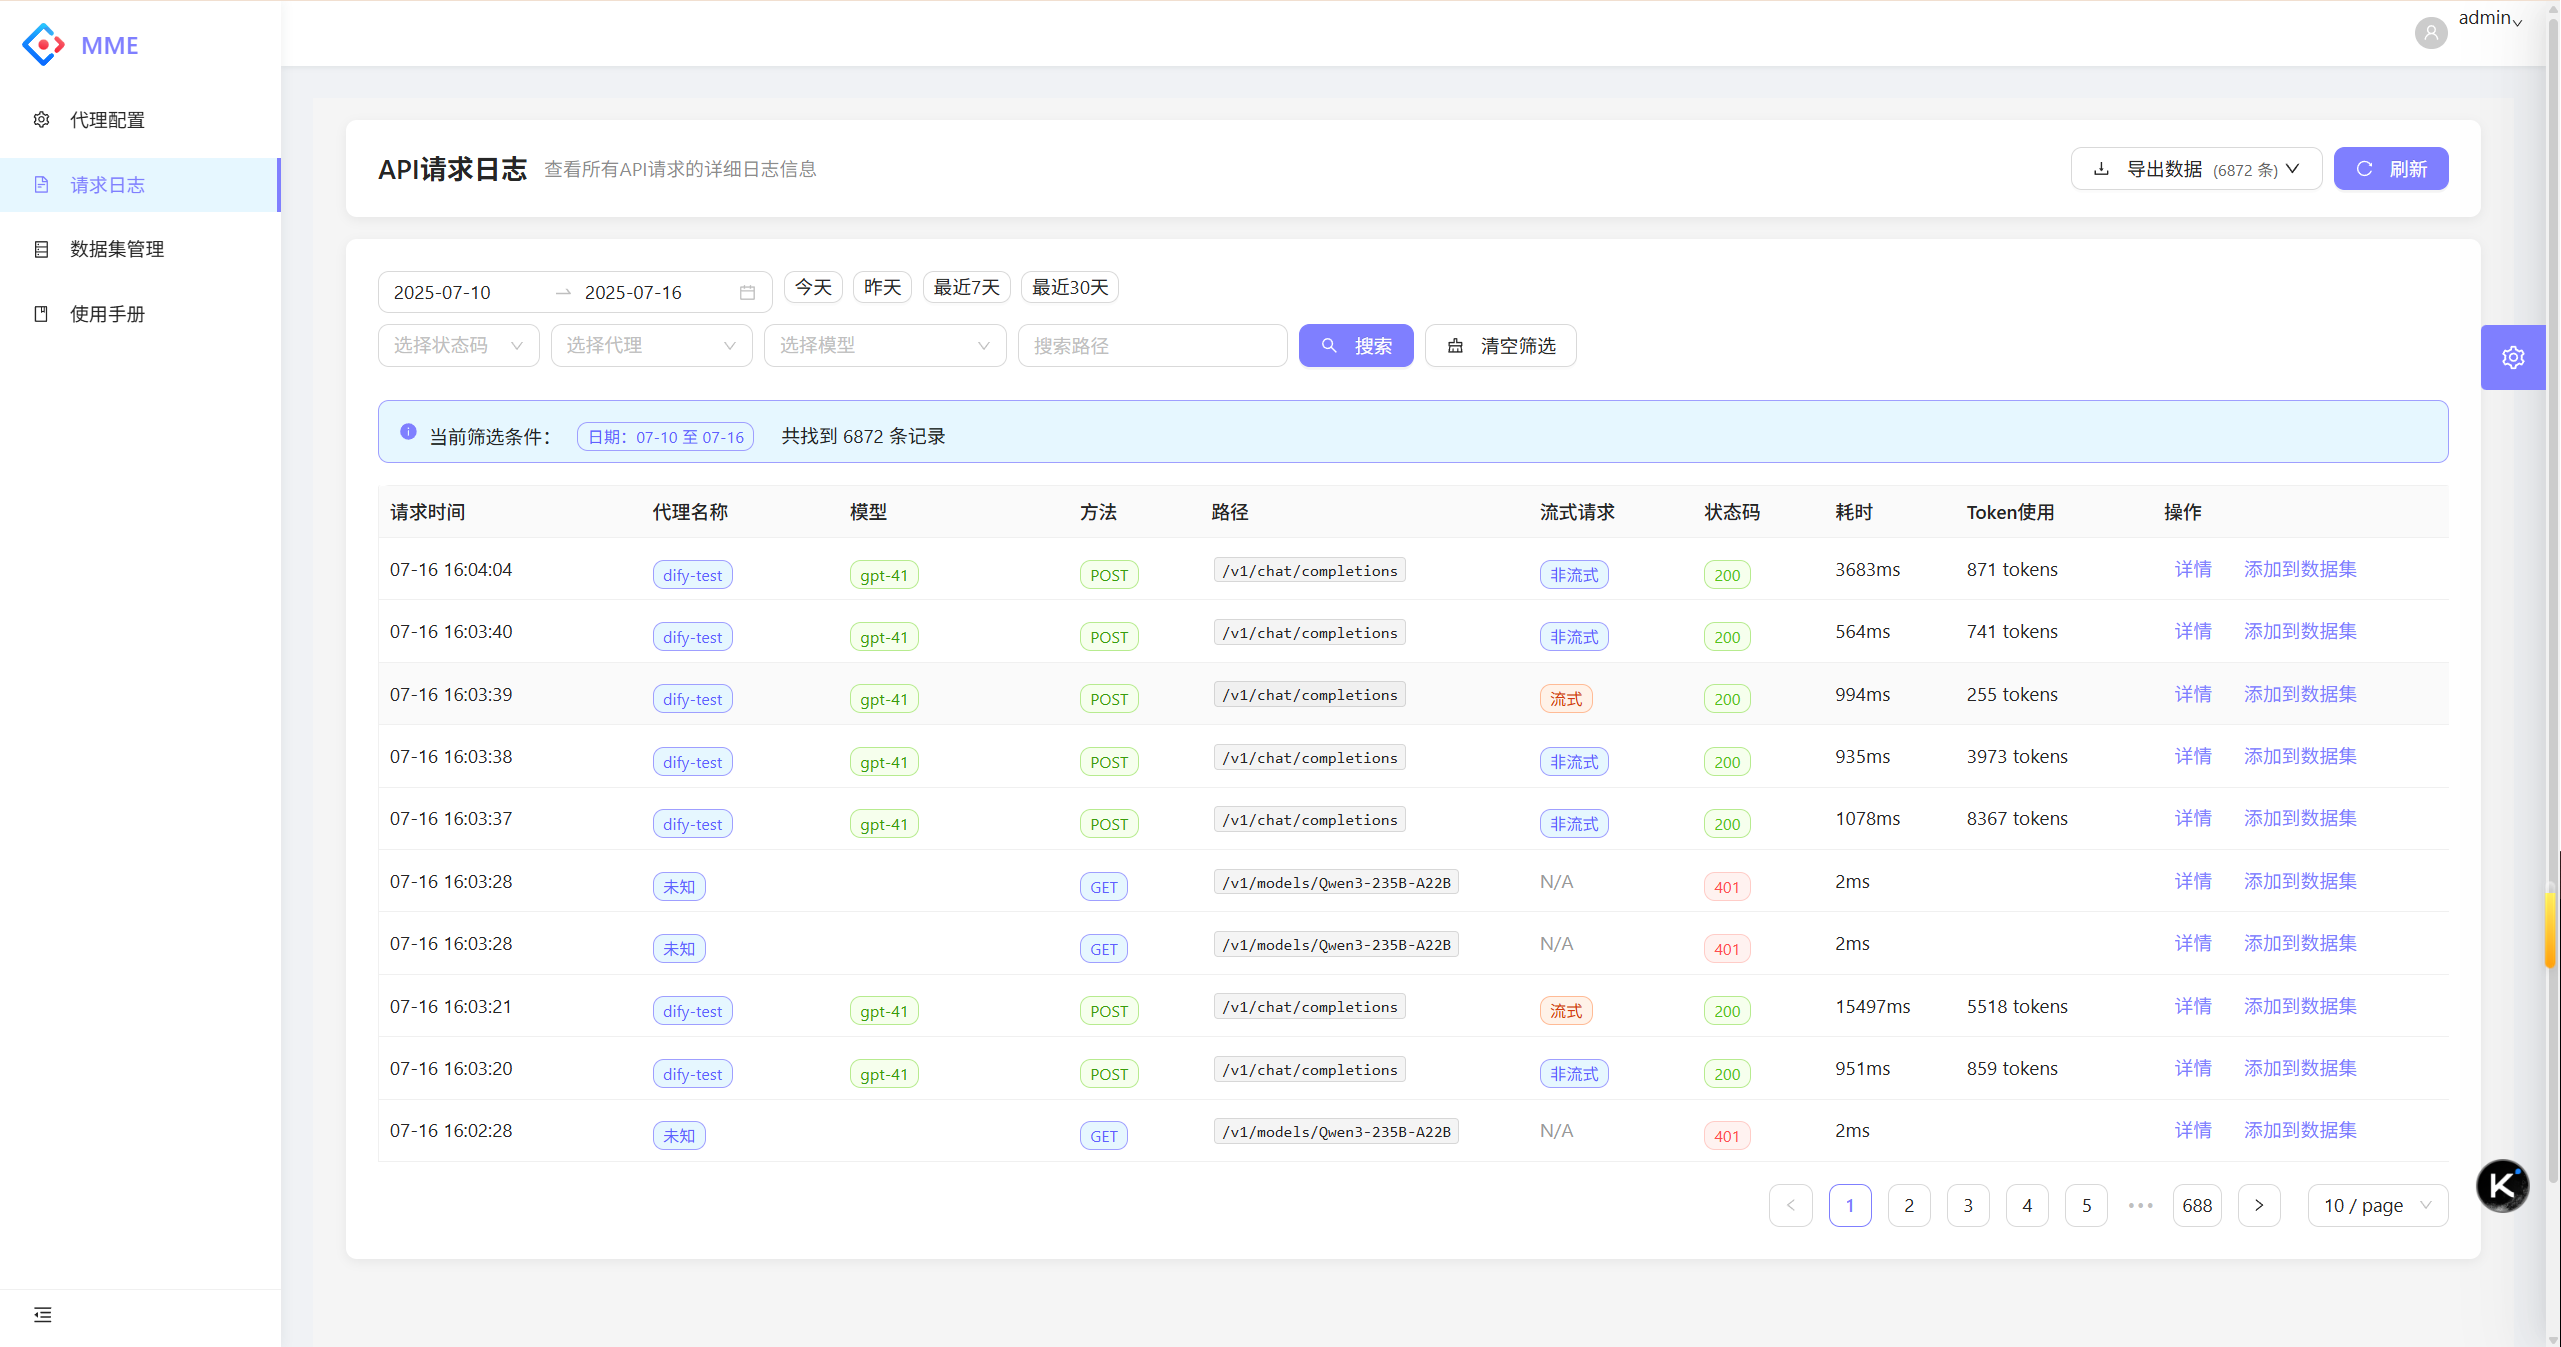The image size is (2561, 1347).
Task: Open the 数据集管理 menu item
Action: (116, 249)
